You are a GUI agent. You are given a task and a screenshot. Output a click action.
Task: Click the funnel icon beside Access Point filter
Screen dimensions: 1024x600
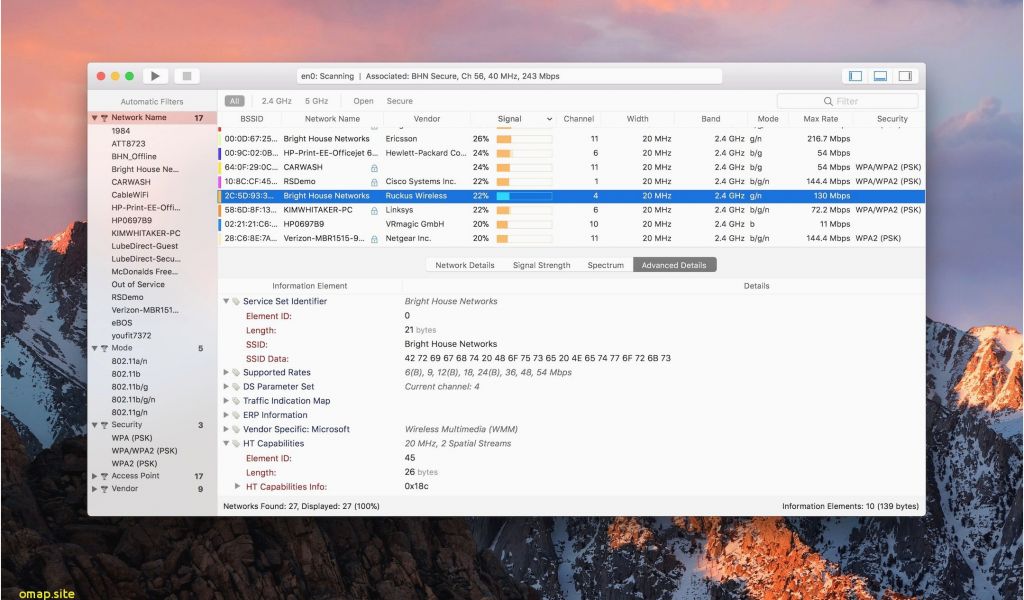click(x=104, y=477)
